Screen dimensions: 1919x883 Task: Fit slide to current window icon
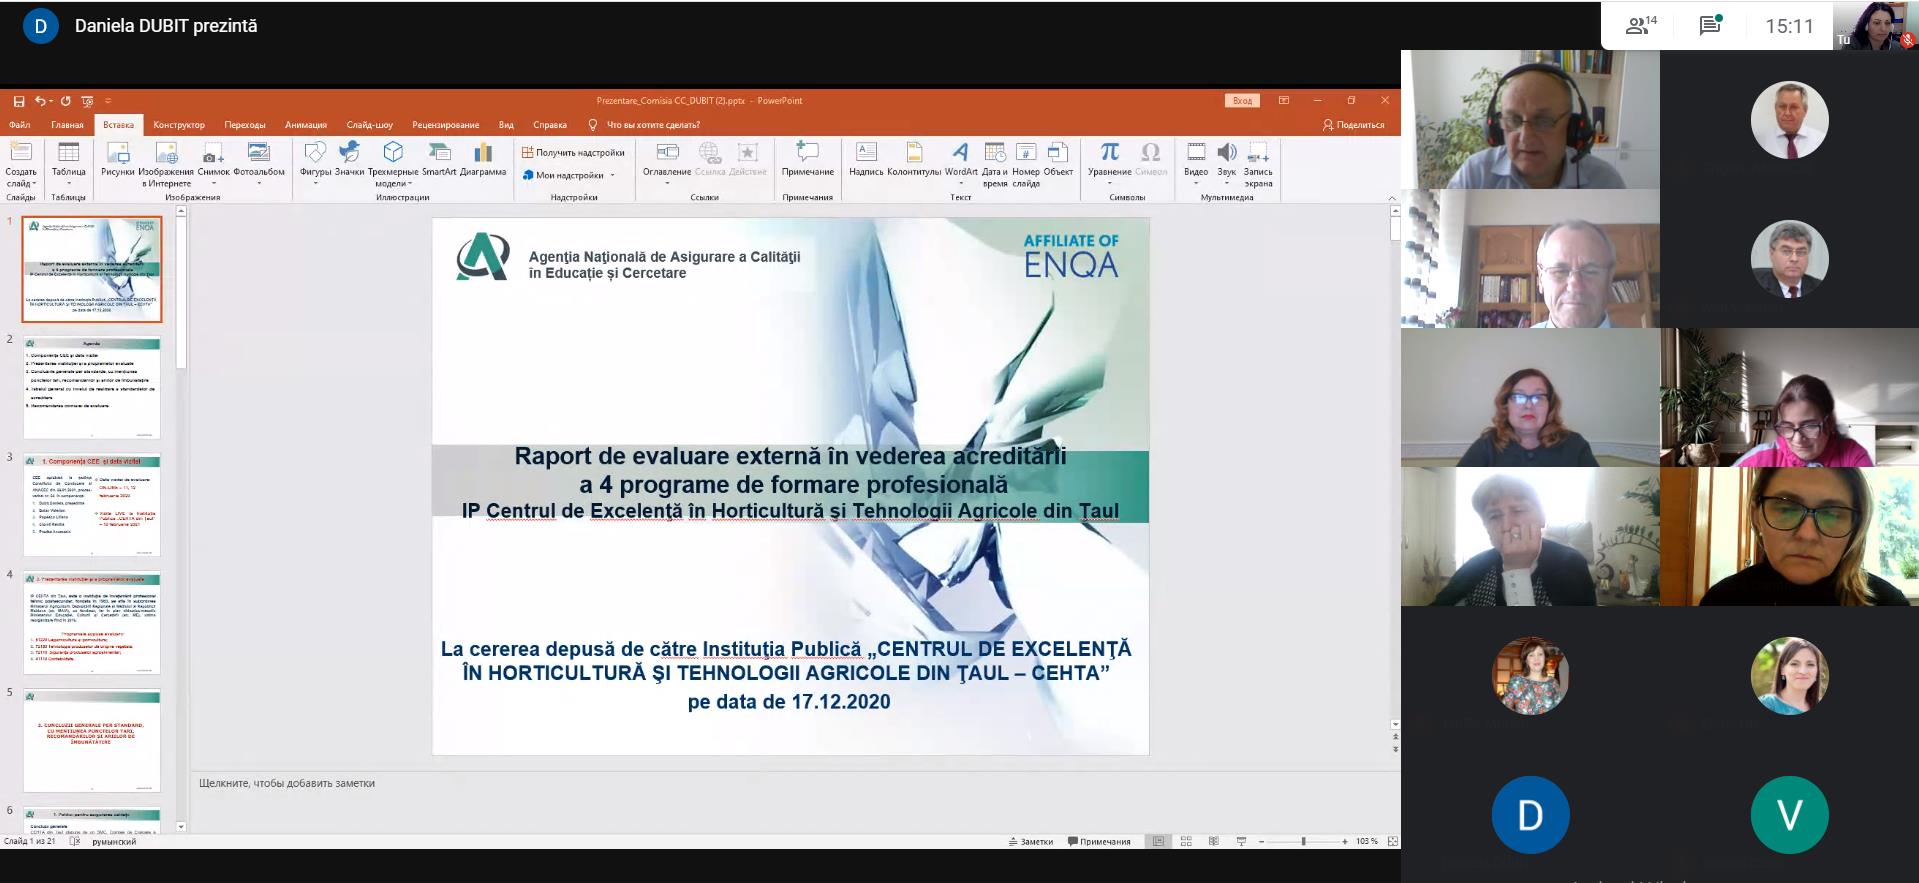[x=1392, y=842]
